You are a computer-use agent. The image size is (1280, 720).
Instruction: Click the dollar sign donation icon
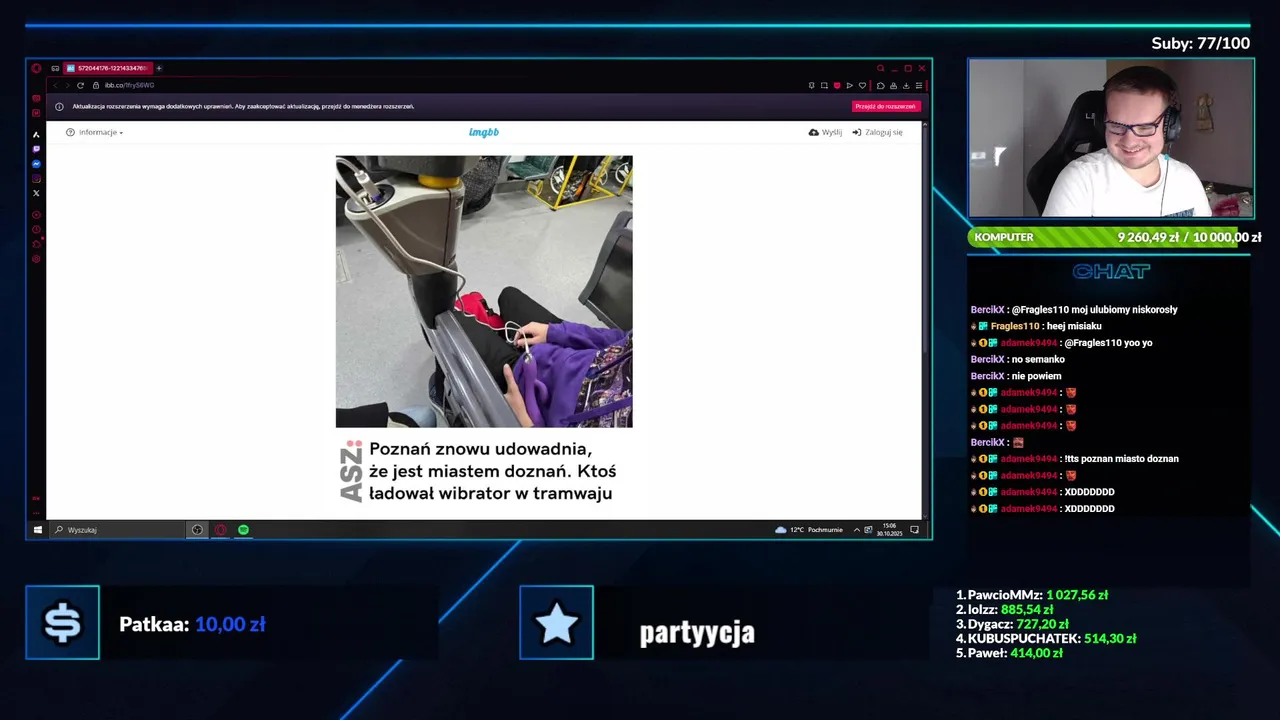62,622
